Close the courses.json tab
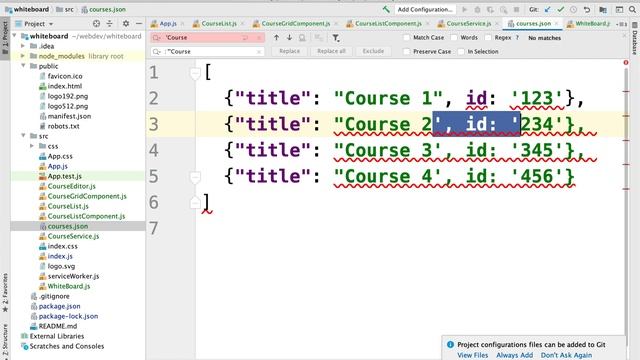Viewport: 640px width, 360px height. (x=556, y=24)
